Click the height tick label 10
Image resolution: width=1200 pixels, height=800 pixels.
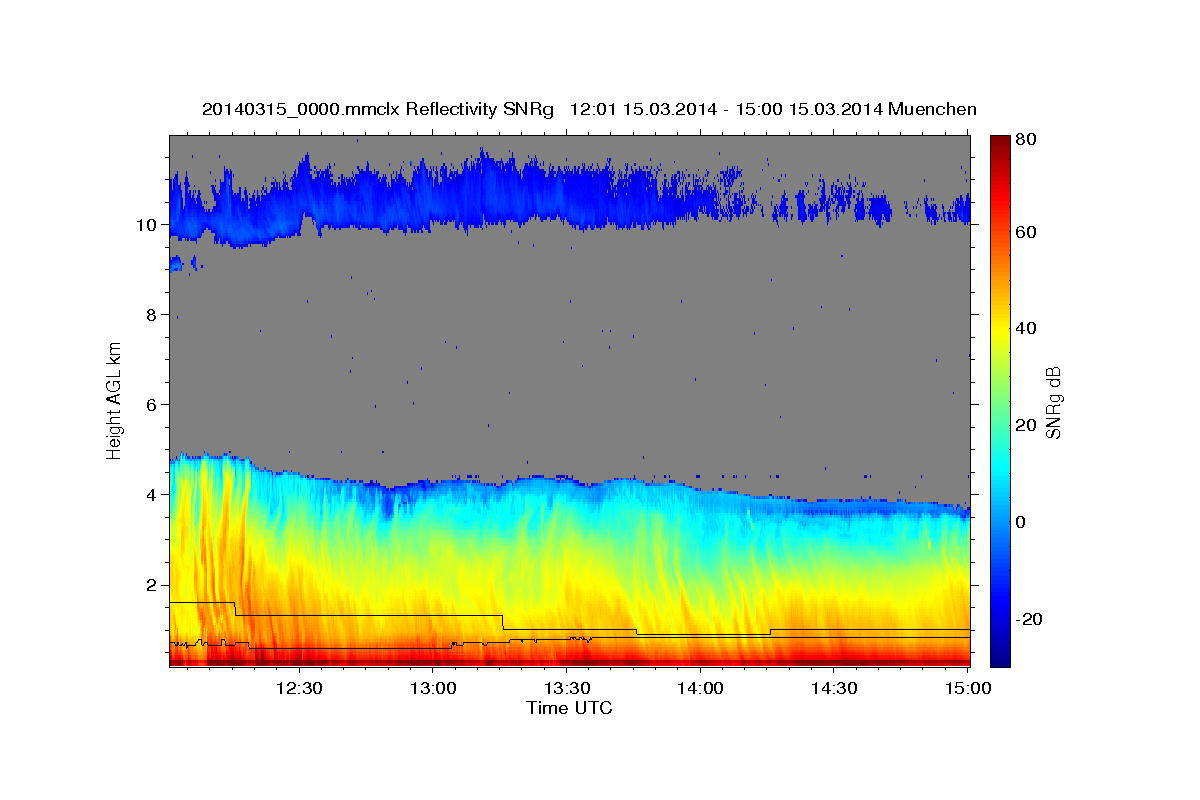click(145, 224)
